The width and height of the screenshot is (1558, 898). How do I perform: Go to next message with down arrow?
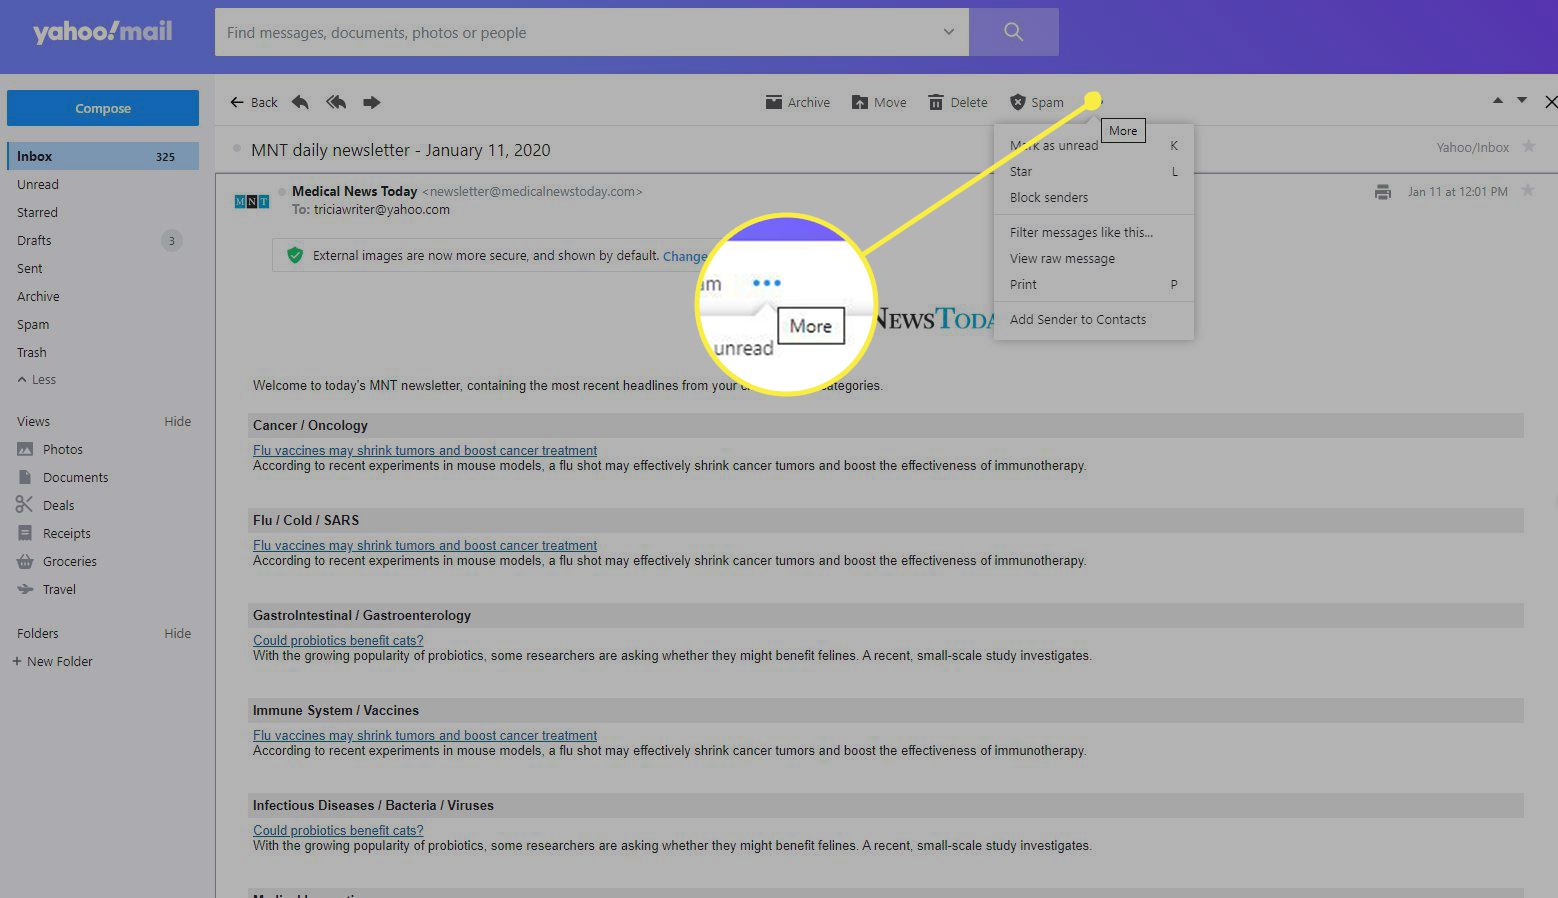1521,100
